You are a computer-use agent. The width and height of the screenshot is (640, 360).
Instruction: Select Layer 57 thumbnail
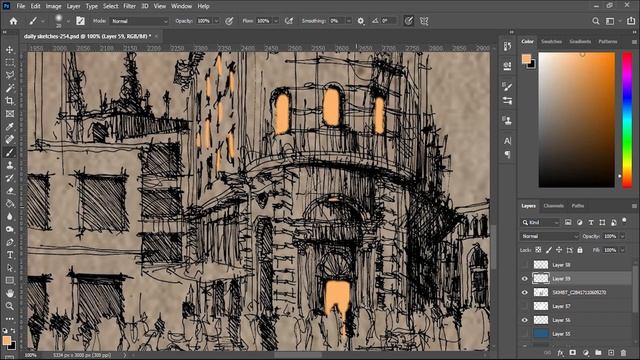point(541,306)
